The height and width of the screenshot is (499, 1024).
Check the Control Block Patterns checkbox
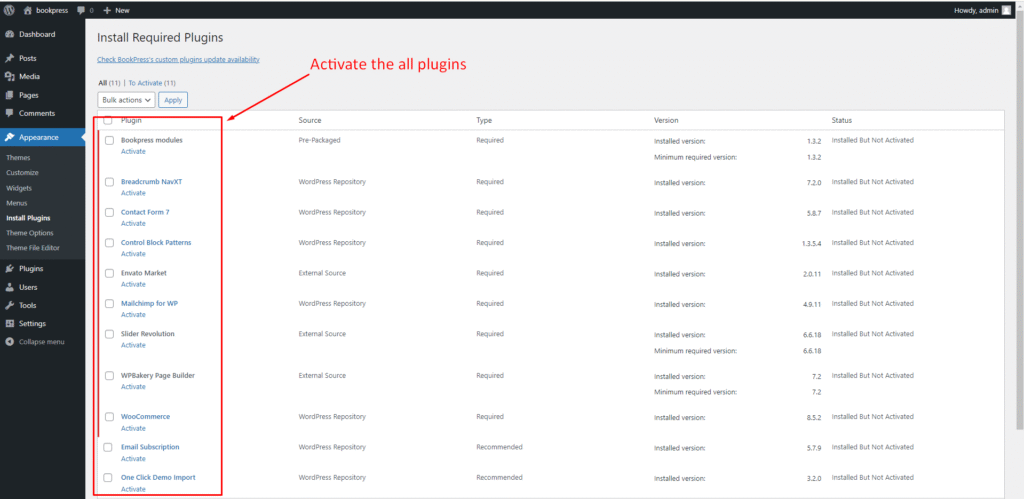tap(110, 242)
